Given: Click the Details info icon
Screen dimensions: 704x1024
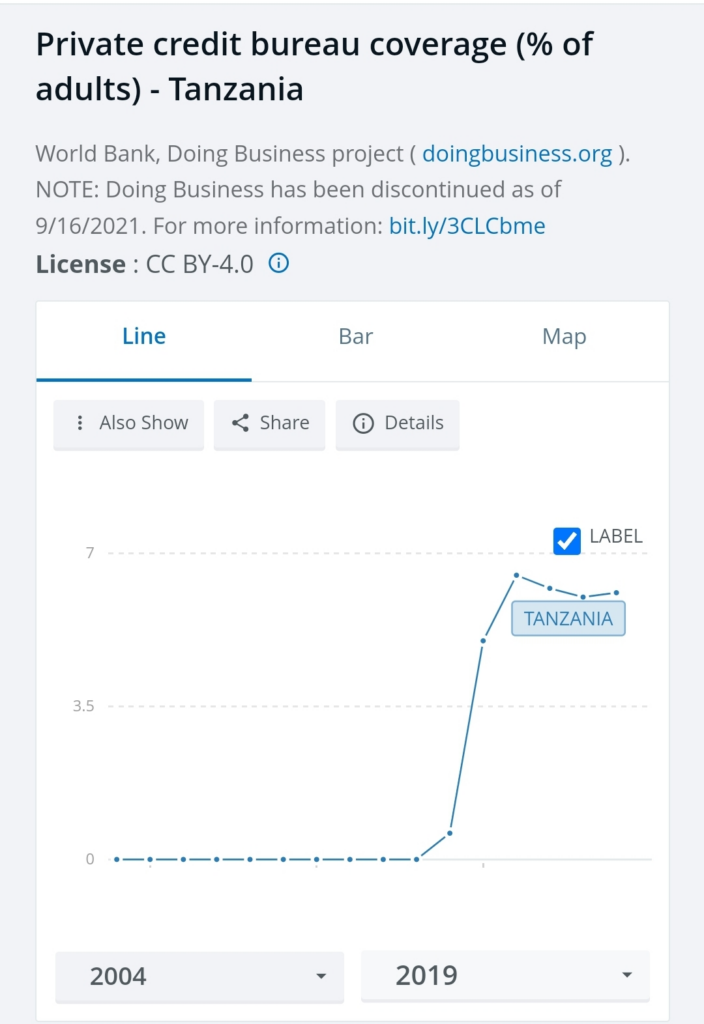Looking at the screenshot, I should pos(364,423).
